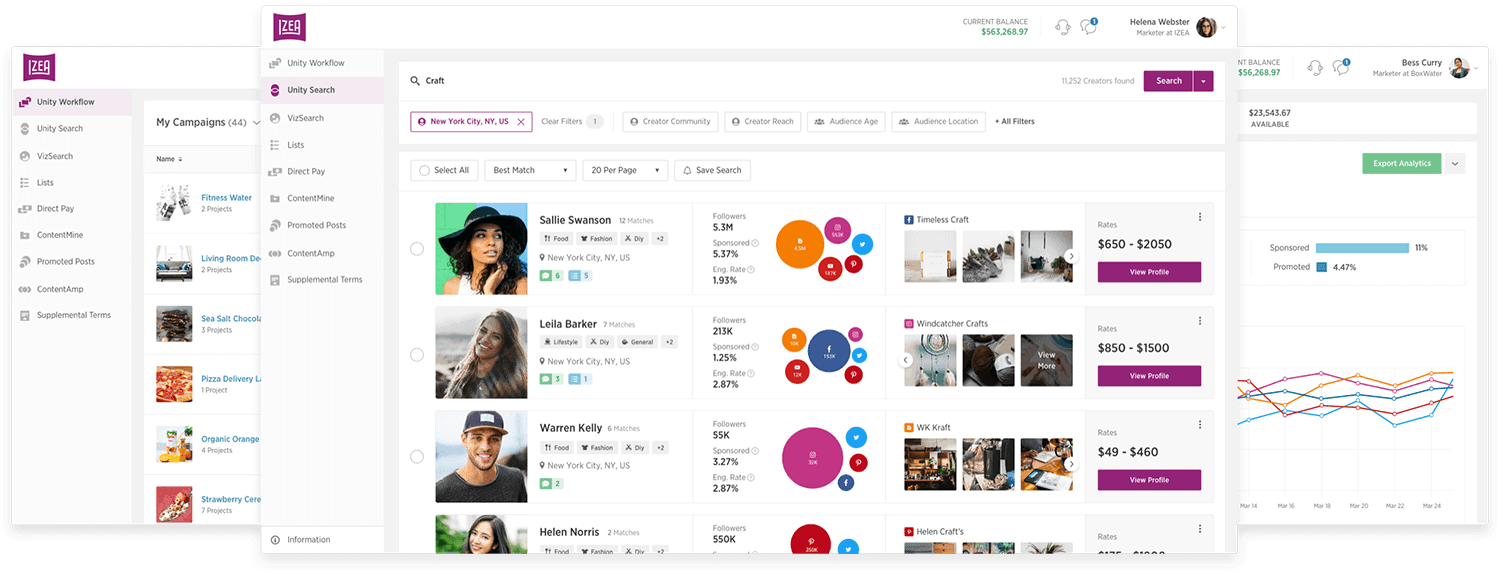Screen dimensions: 1500x574
Task: Click the Sponsored info icon for Sallie Swanson
Action: click(755, 243)
